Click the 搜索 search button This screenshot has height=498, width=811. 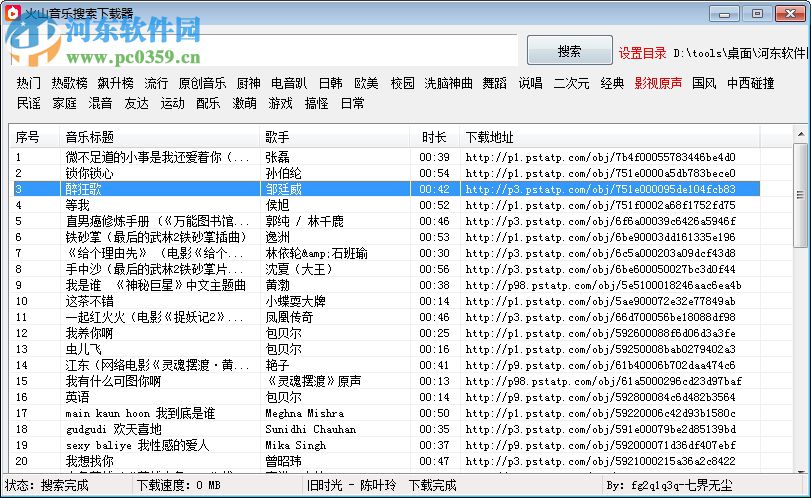[569, 51]
